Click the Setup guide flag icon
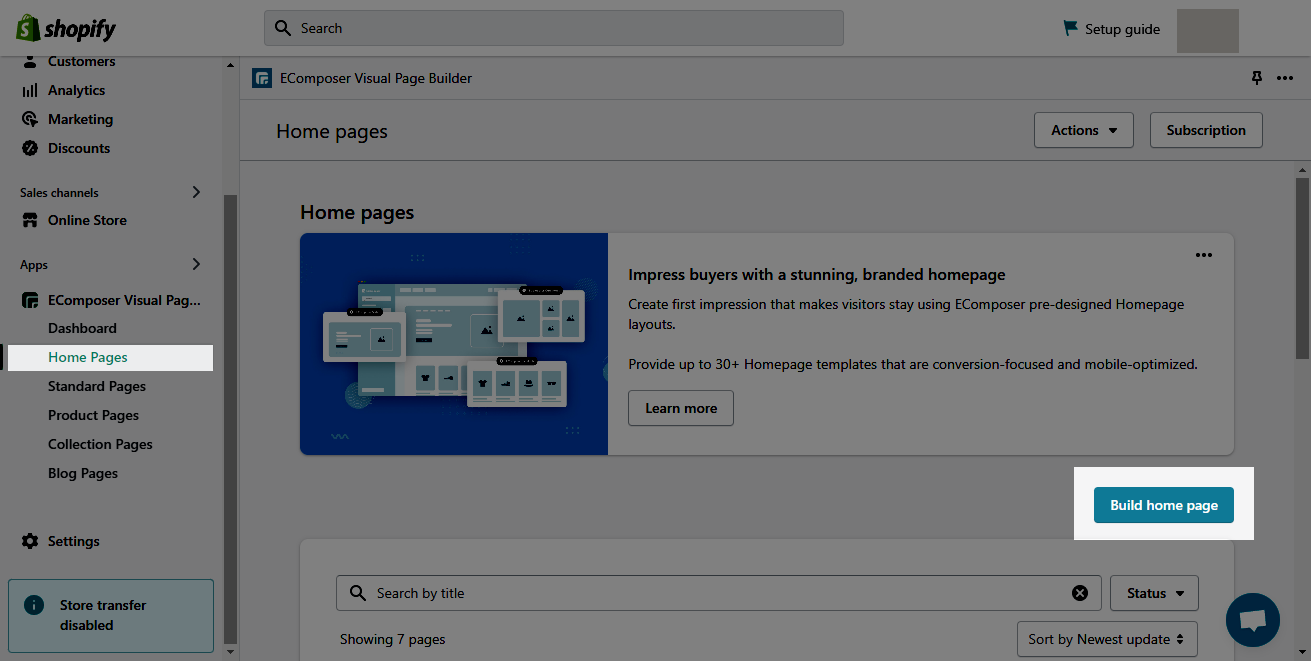 point(1071,29)
